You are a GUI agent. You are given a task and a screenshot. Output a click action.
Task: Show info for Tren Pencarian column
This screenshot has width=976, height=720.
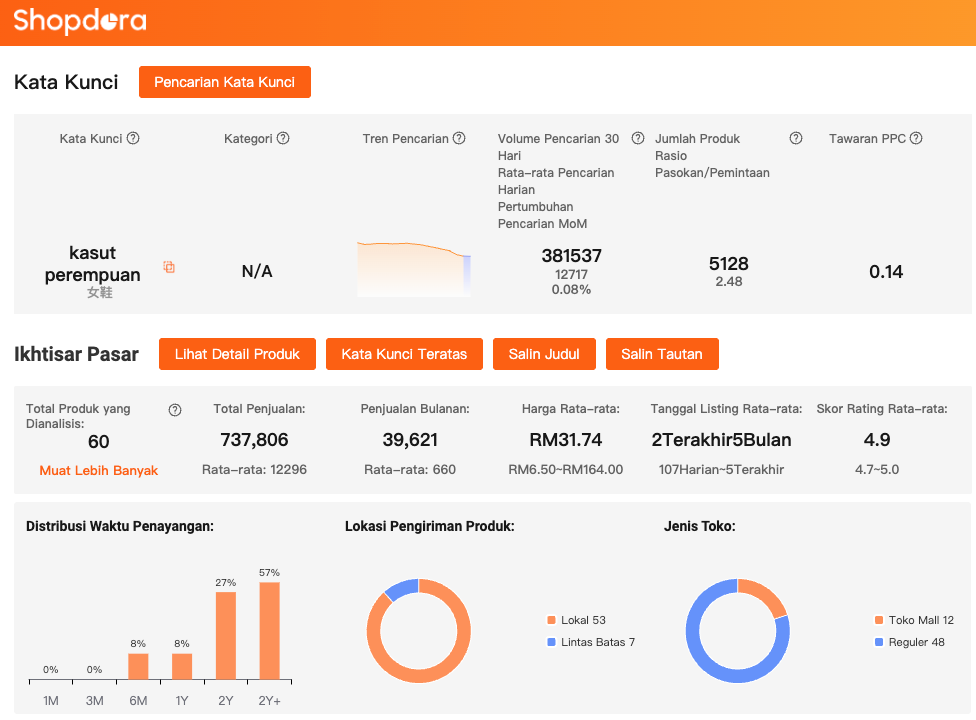[459, 139]
